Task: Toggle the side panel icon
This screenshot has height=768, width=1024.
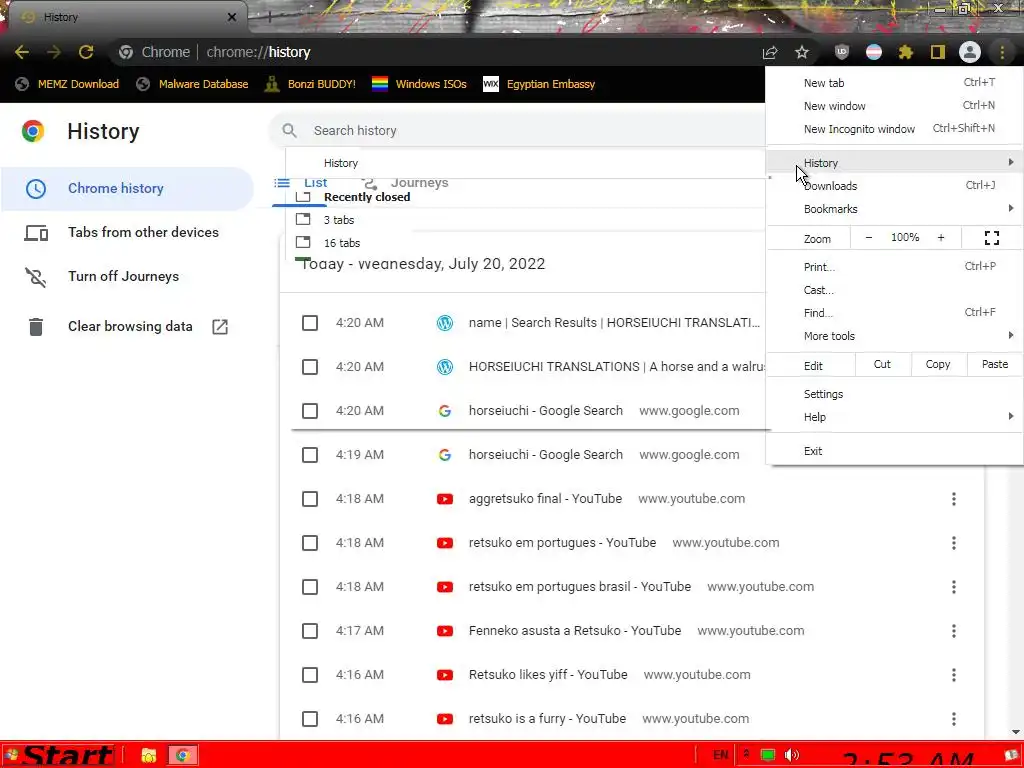Action: click(938, 52)
